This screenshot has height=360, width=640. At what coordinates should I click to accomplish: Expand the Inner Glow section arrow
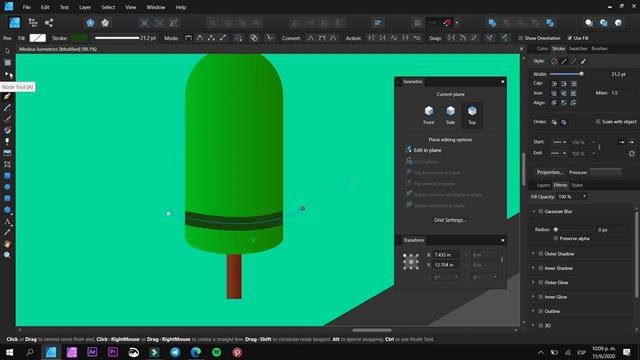(533, 297)
